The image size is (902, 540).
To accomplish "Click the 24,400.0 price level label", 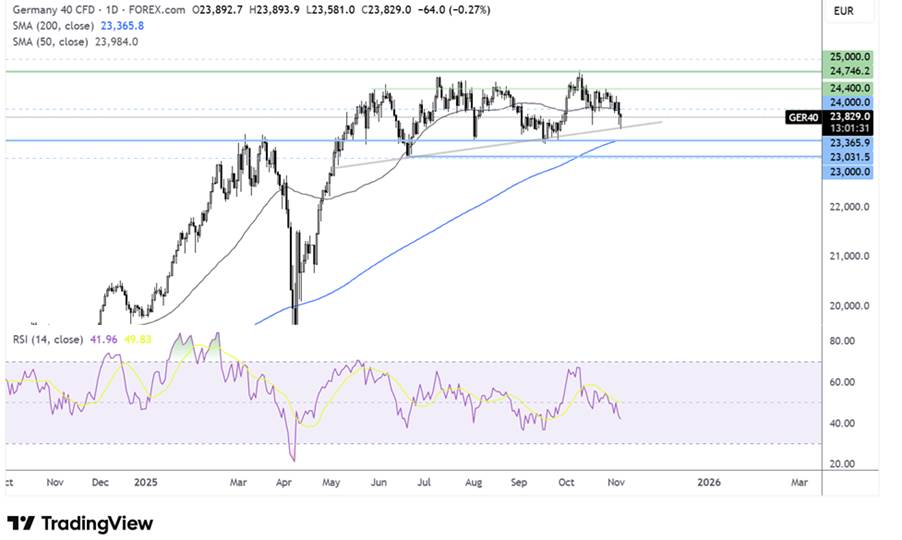I will (x=846, y=88).
